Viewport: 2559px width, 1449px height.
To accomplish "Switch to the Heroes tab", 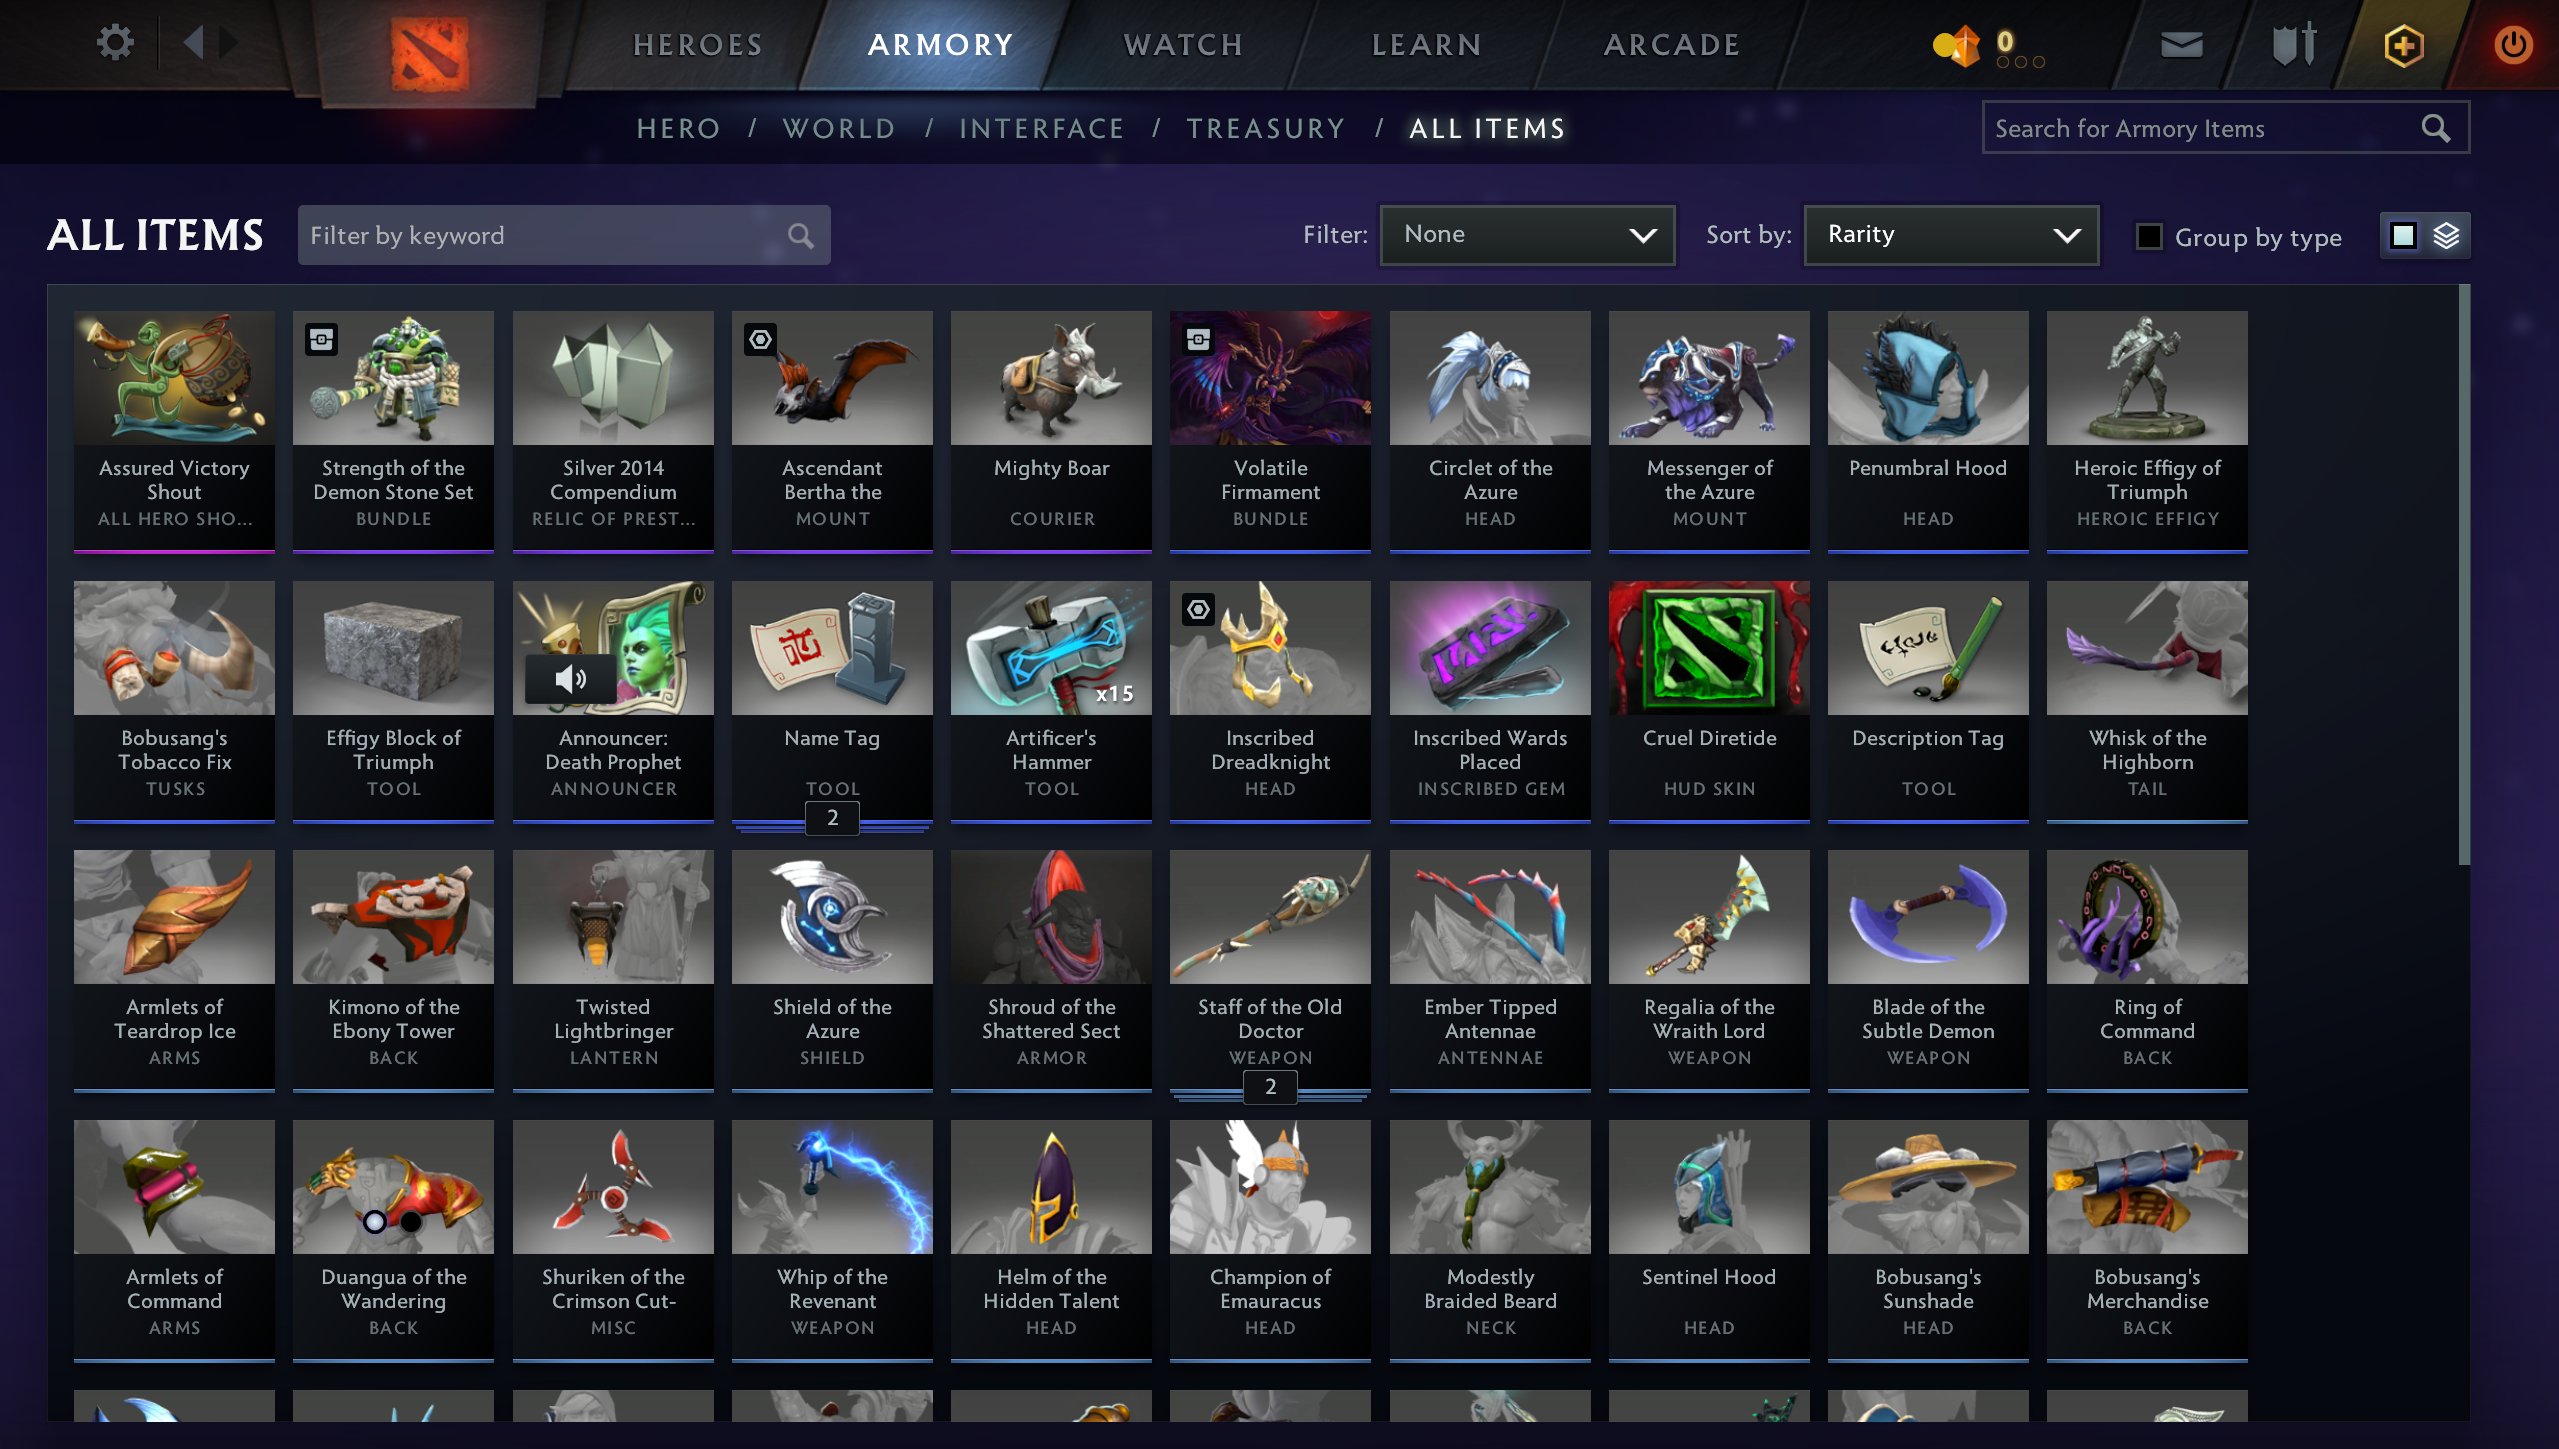I will click(698, 45).
